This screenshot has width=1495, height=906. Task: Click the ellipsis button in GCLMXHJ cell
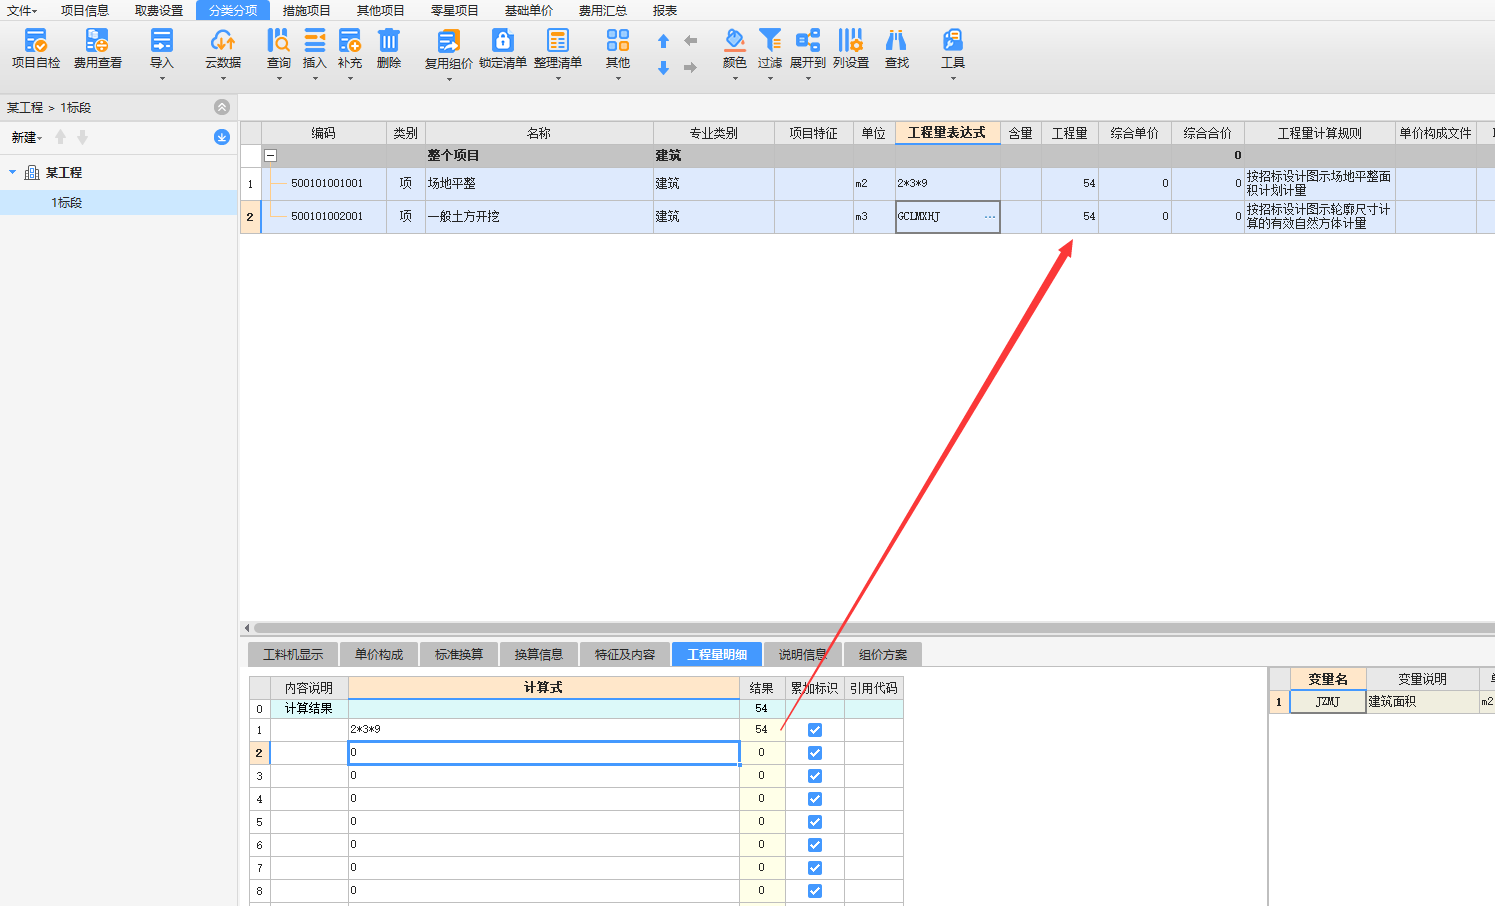989,217
